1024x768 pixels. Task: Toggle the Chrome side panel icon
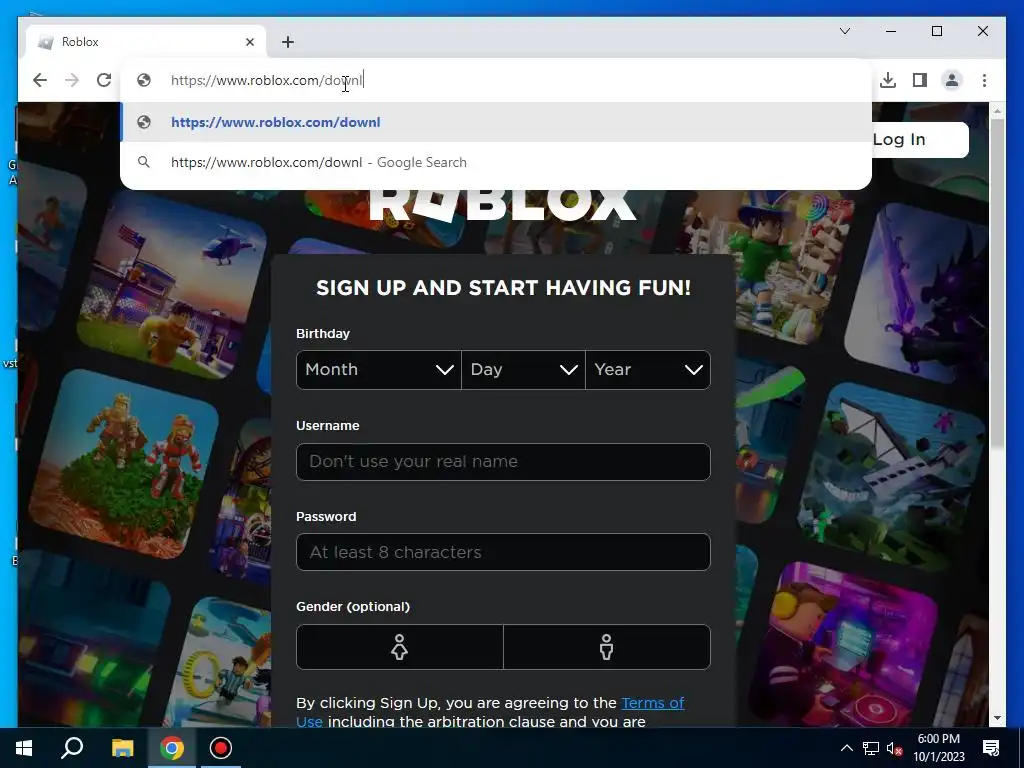[x=920, y=80]
